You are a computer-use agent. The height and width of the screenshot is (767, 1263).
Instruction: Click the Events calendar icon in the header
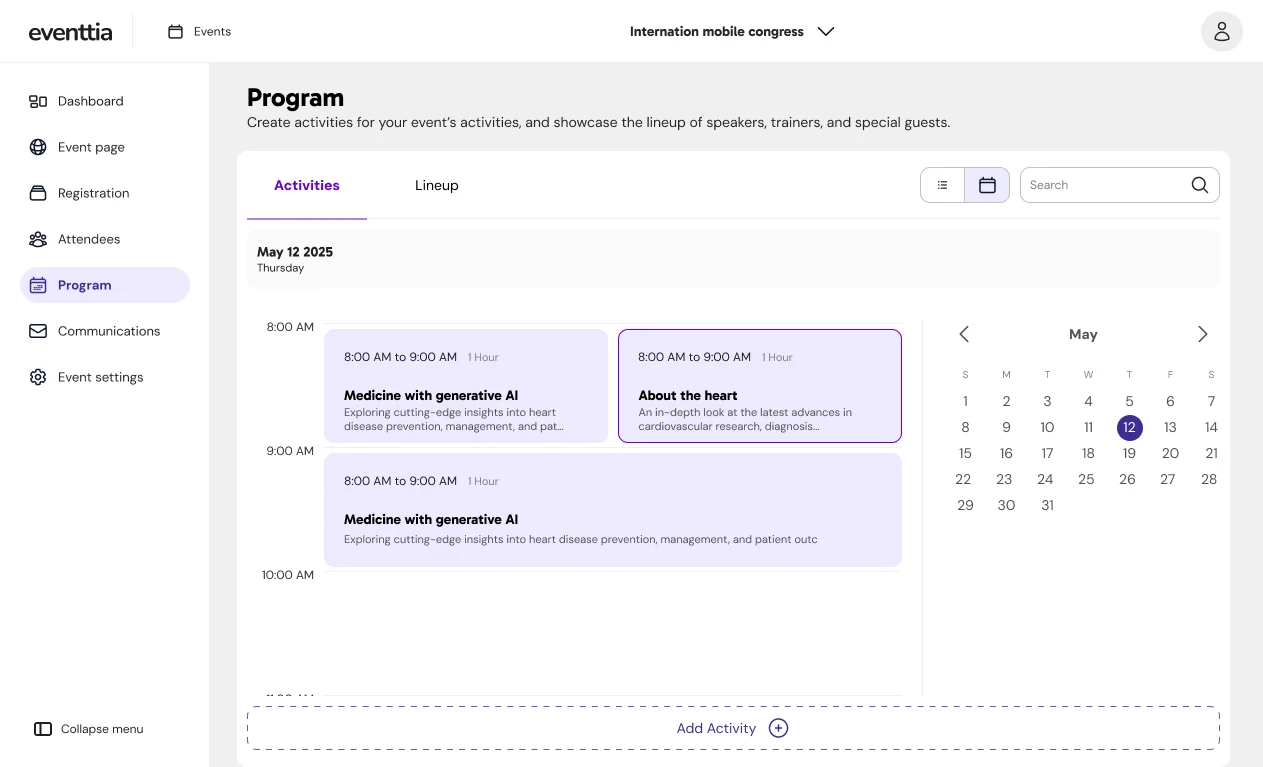tap(175, 32)
